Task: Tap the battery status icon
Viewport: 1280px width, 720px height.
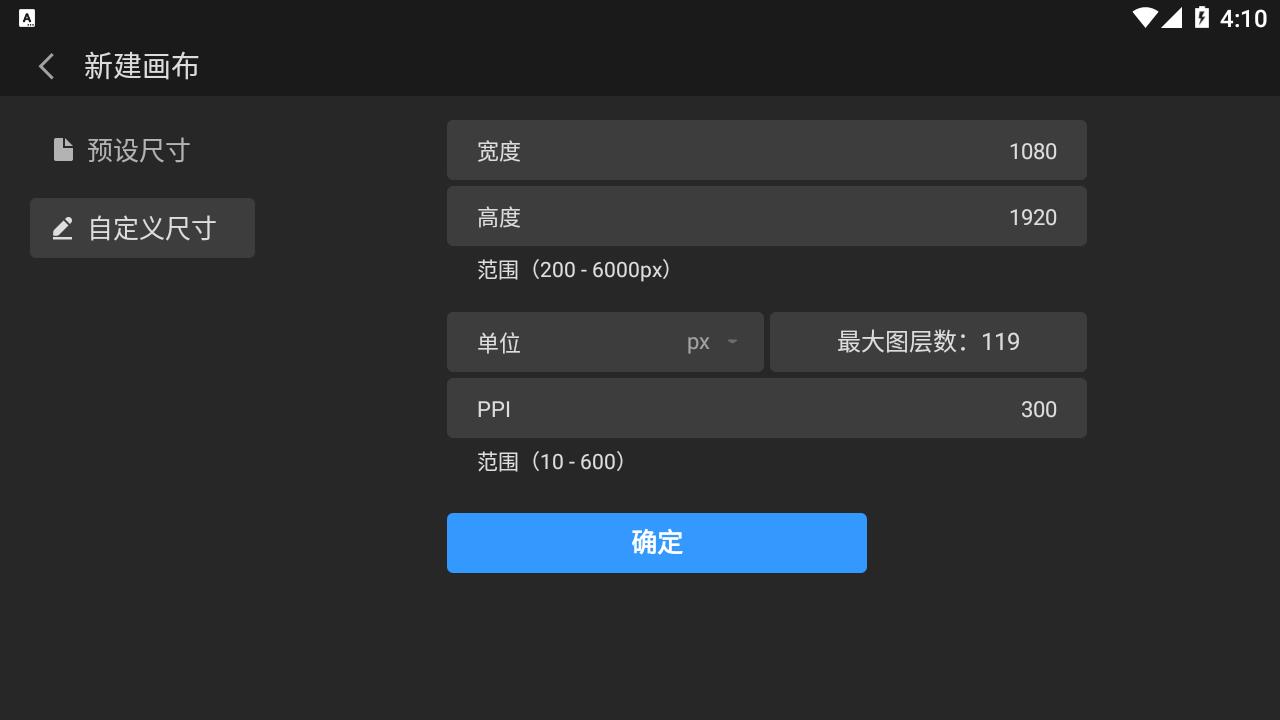Action: tap(1202, 18)
